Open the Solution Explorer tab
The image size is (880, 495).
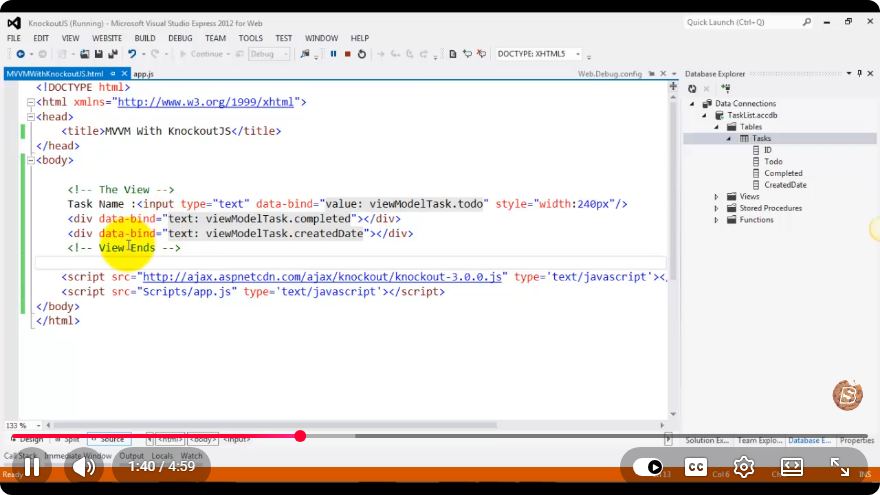[x=707, y=441]
